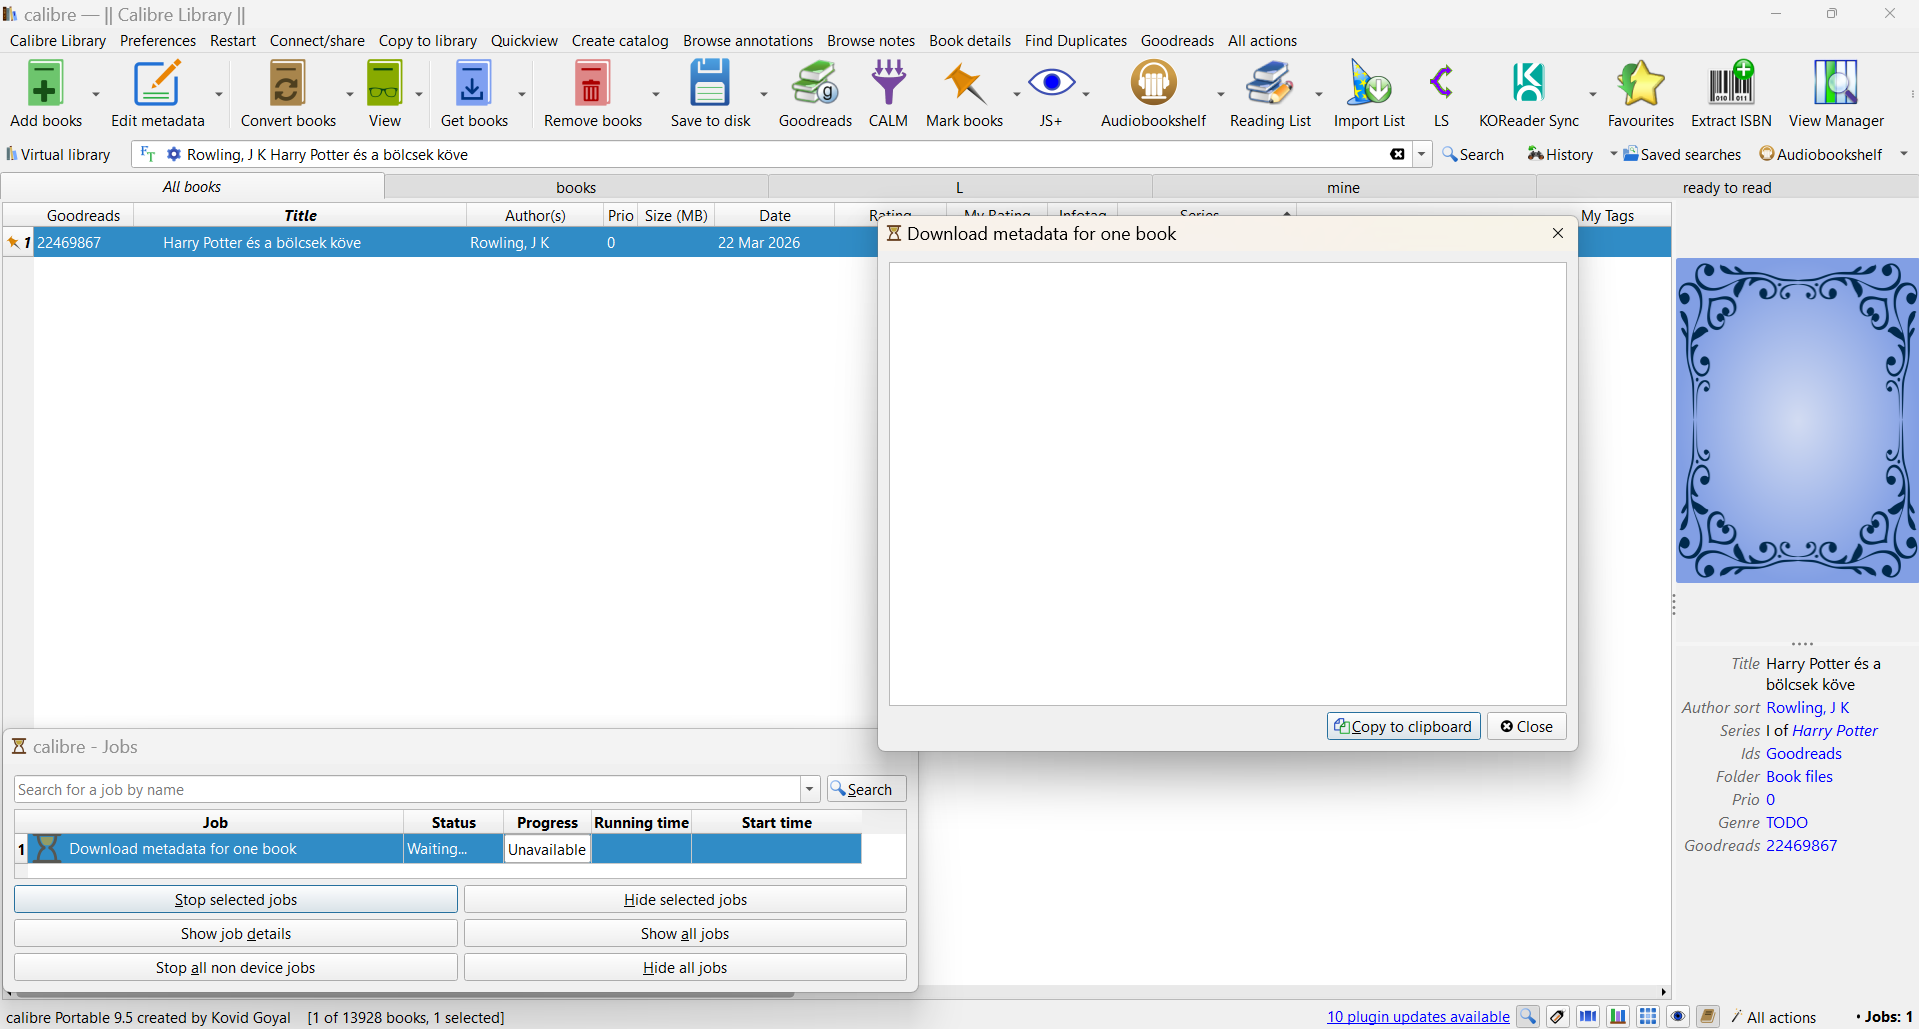
Task: Click the Get books icon
Action: tap(473, 84)
